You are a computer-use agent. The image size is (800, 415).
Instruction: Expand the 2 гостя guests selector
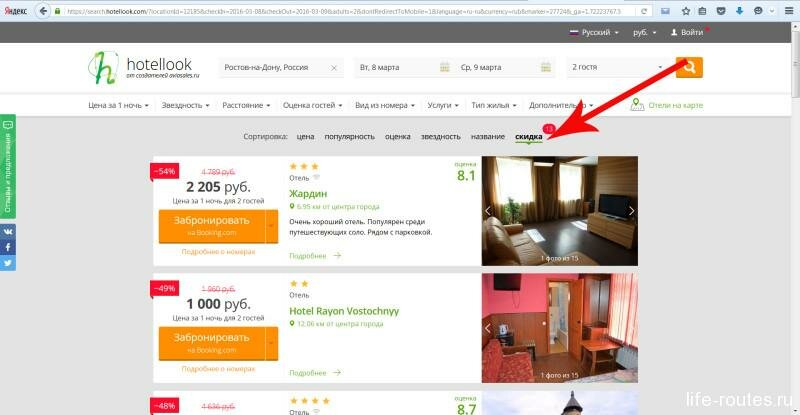tap(615, 68)
